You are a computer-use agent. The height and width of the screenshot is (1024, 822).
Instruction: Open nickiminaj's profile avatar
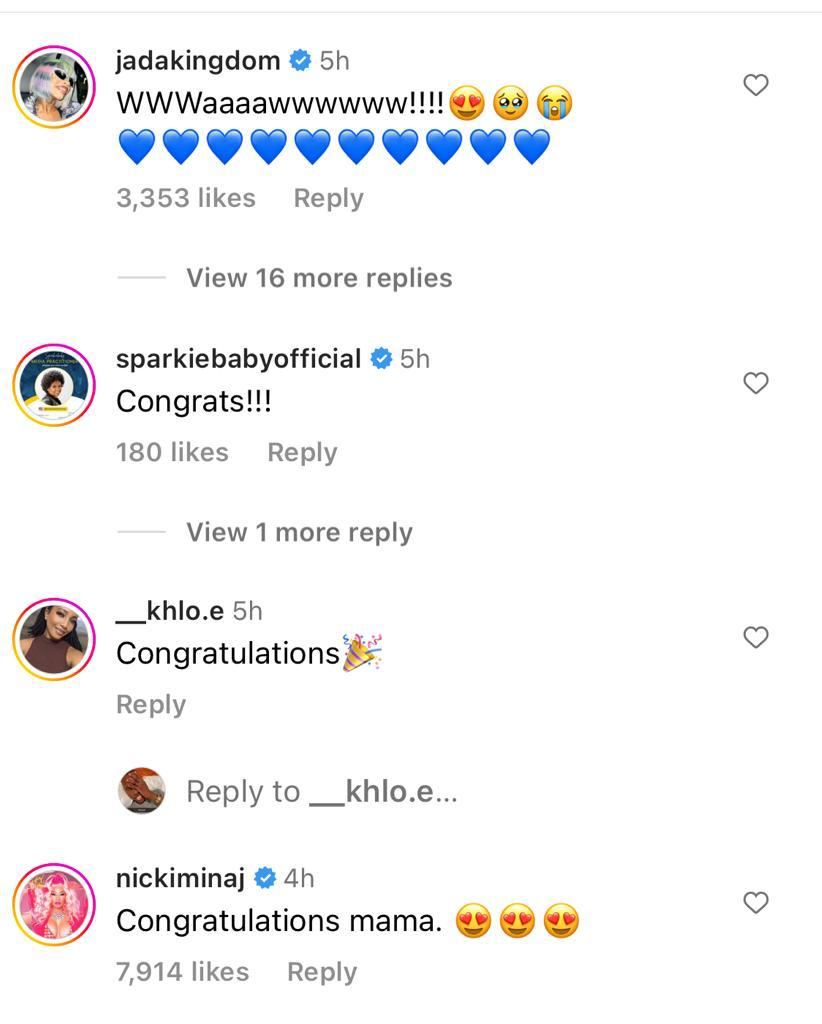point(53,904)
